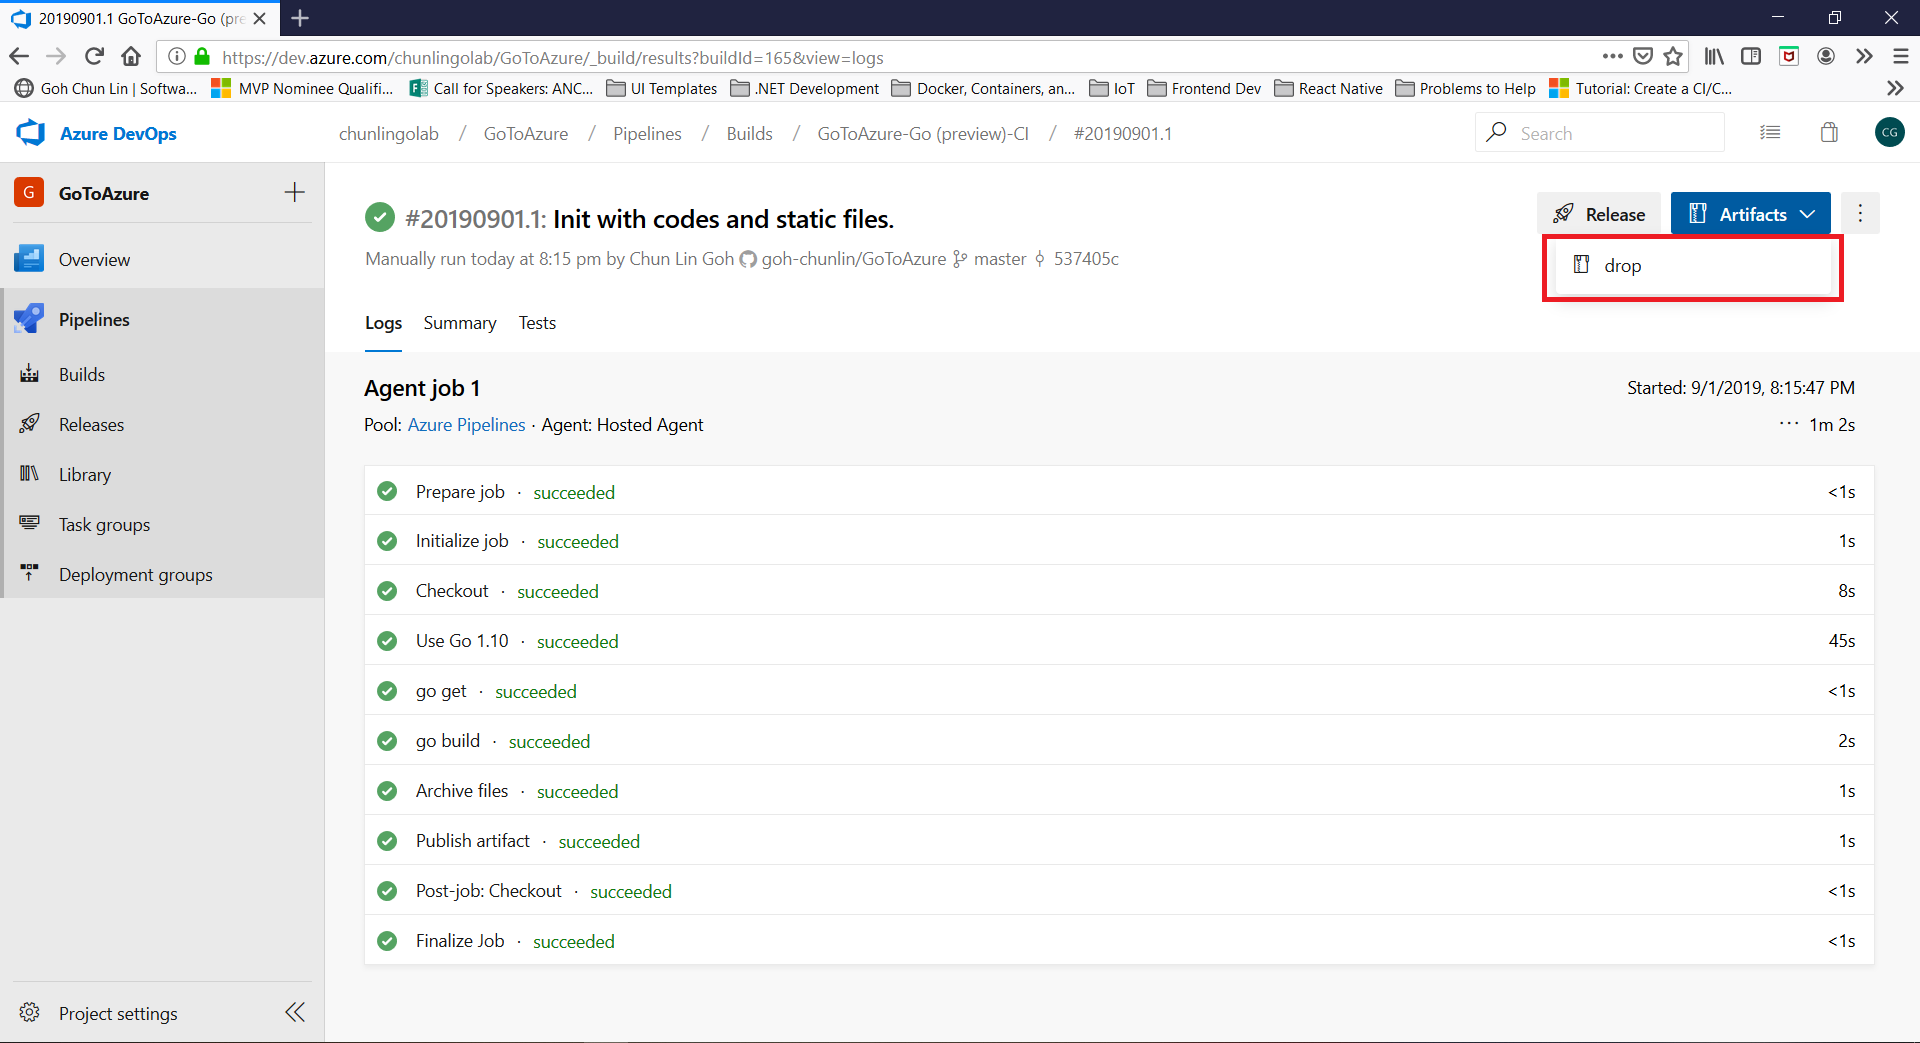Click the agent job ellipsis options
1920x1043 pixels.
tap(1789, 424)
